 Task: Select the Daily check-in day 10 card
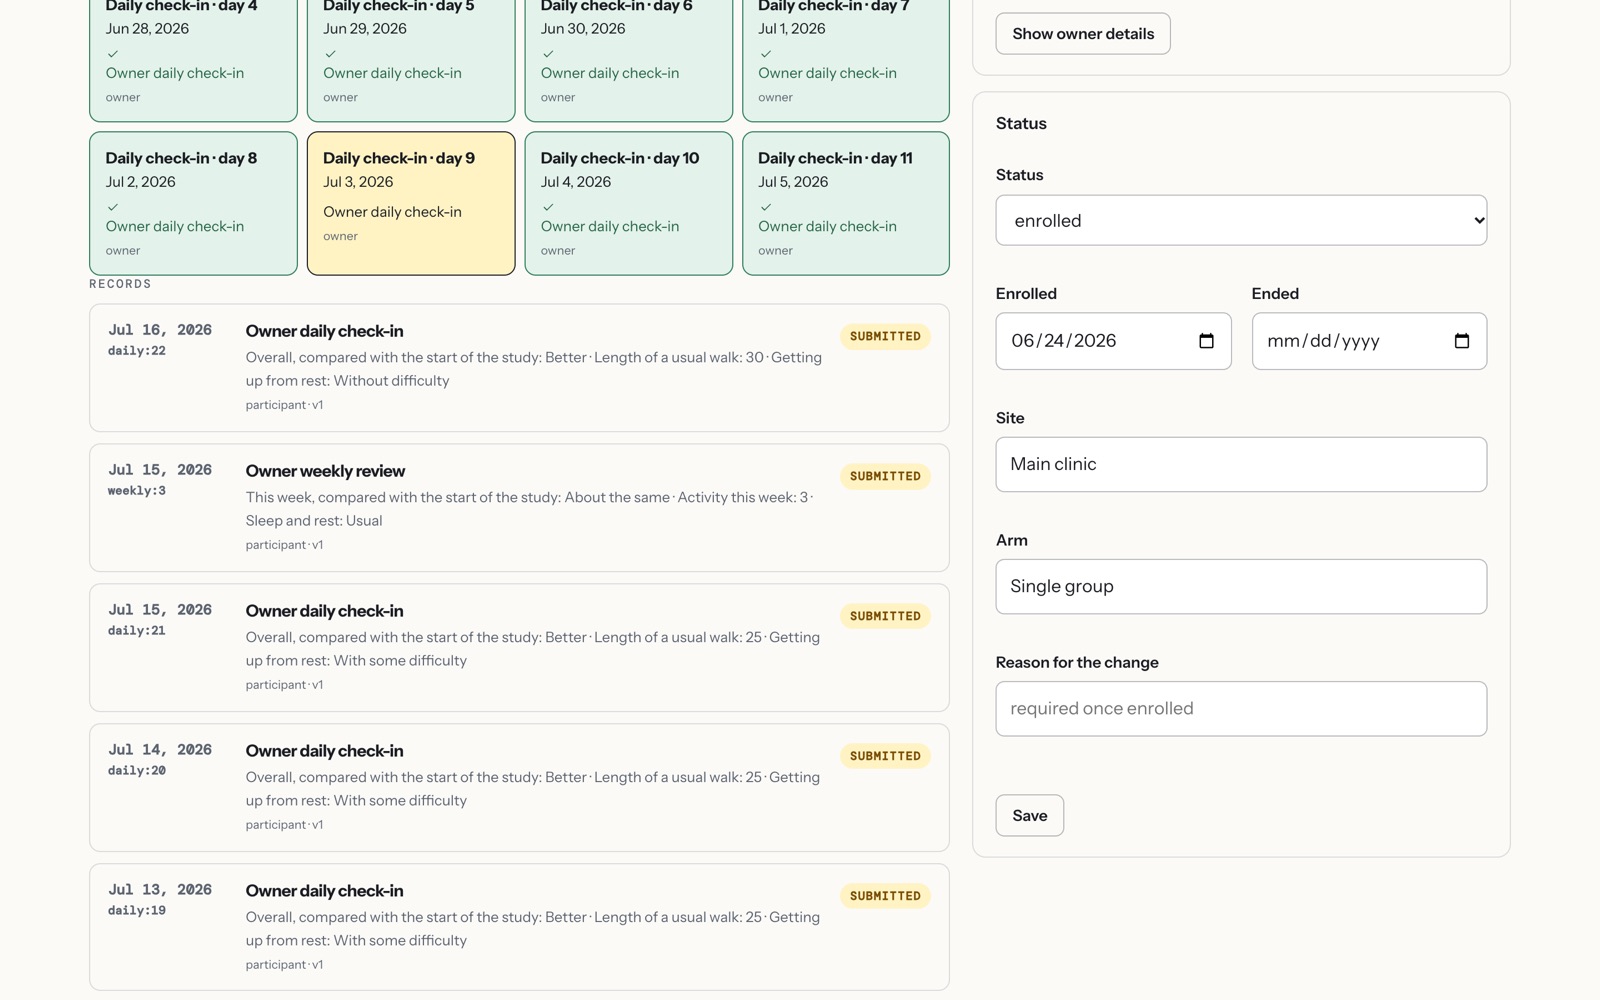[628, 203]
